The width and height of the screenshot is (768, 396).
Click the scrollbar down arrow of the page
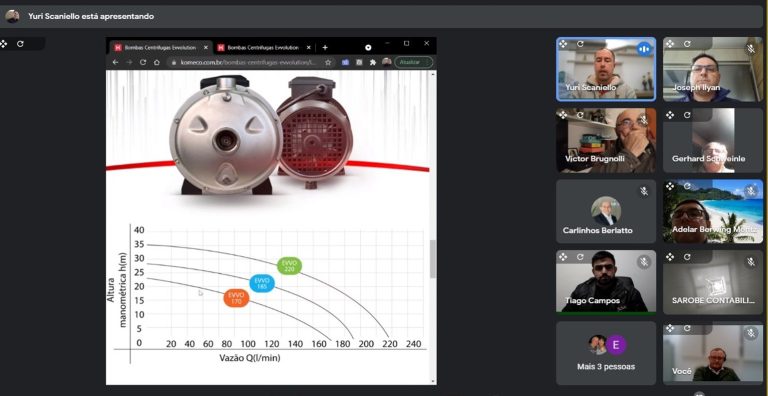click(x=432, y=381)
